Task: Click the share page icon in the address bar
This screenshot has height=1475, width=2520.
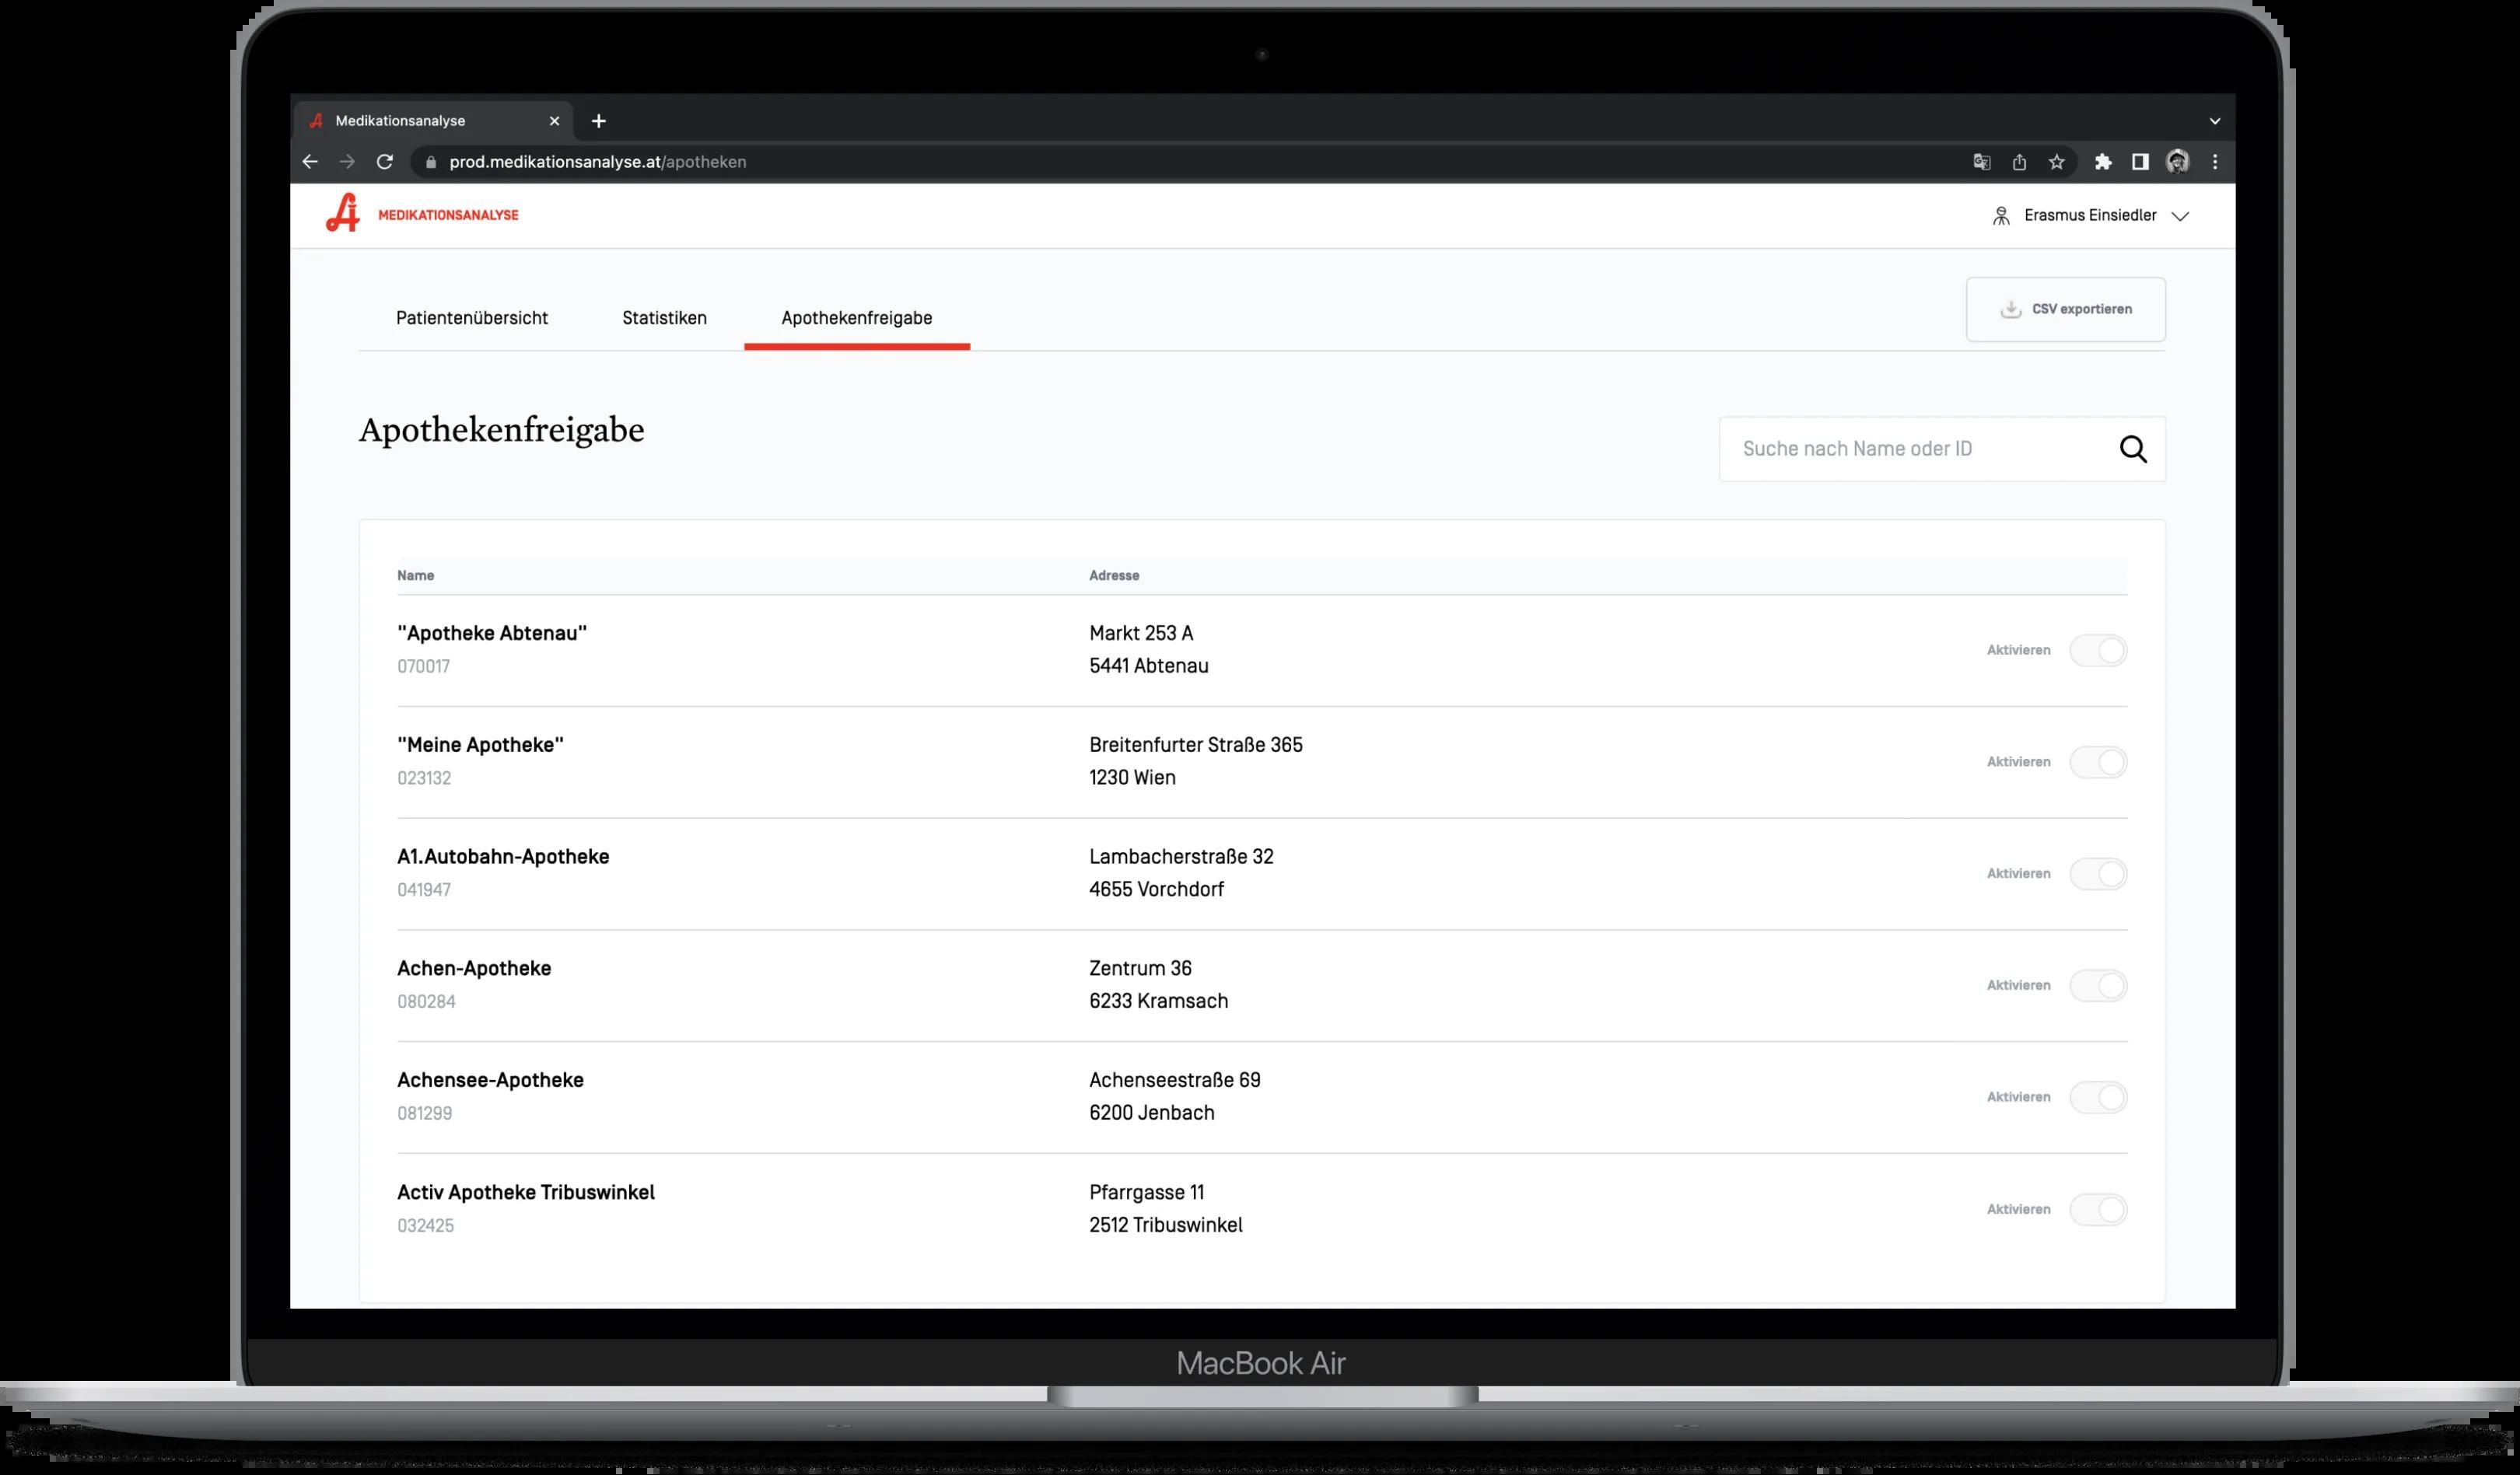Action: [x=2019, y=162]
